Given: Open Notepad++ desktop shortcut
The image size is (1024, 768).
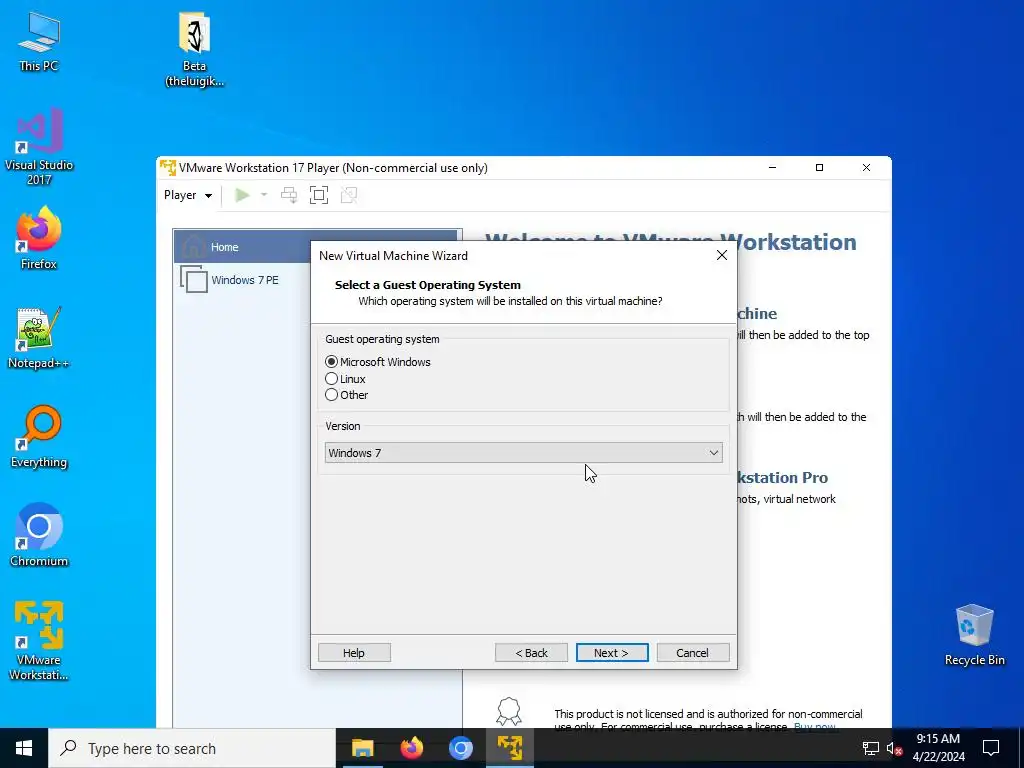Looking at the screenshot, I should click(x=39, y=338).
